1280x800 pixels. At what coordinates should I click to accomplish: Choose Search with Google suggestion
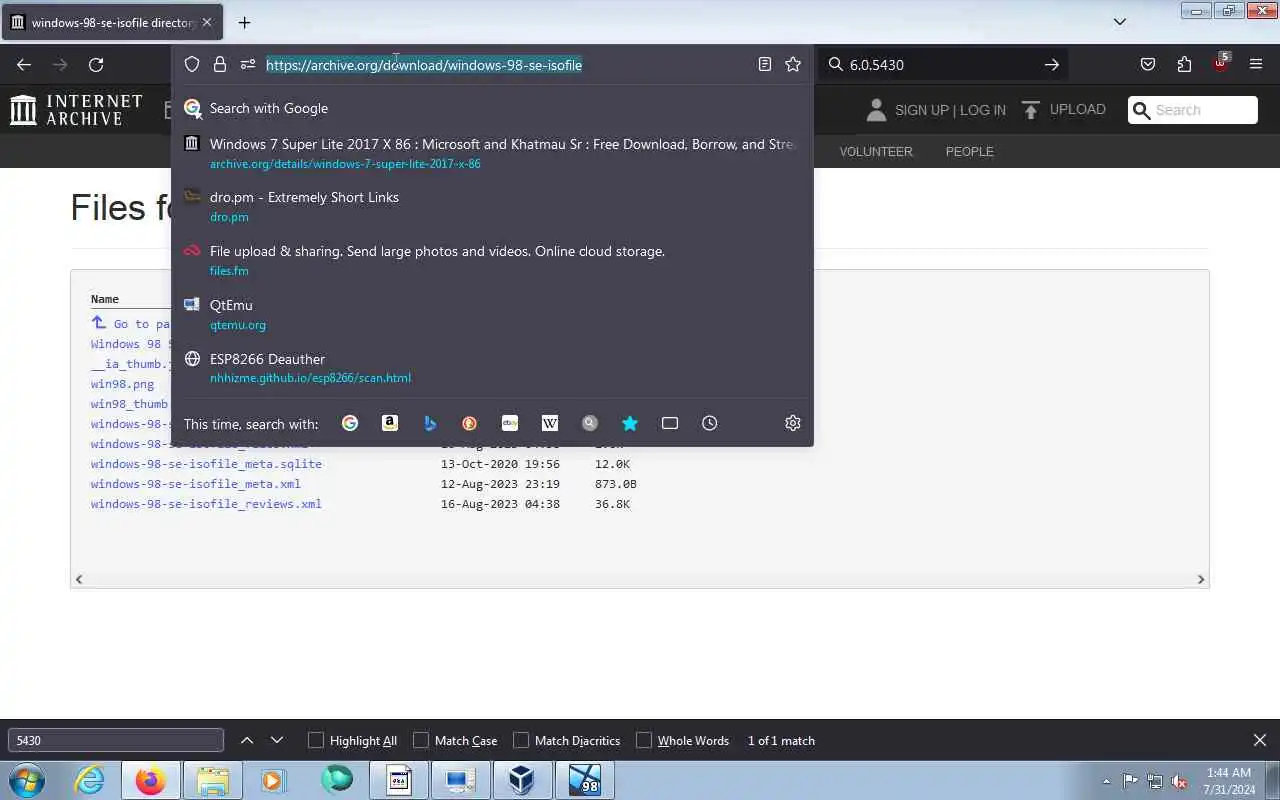(x=492, y=108)
